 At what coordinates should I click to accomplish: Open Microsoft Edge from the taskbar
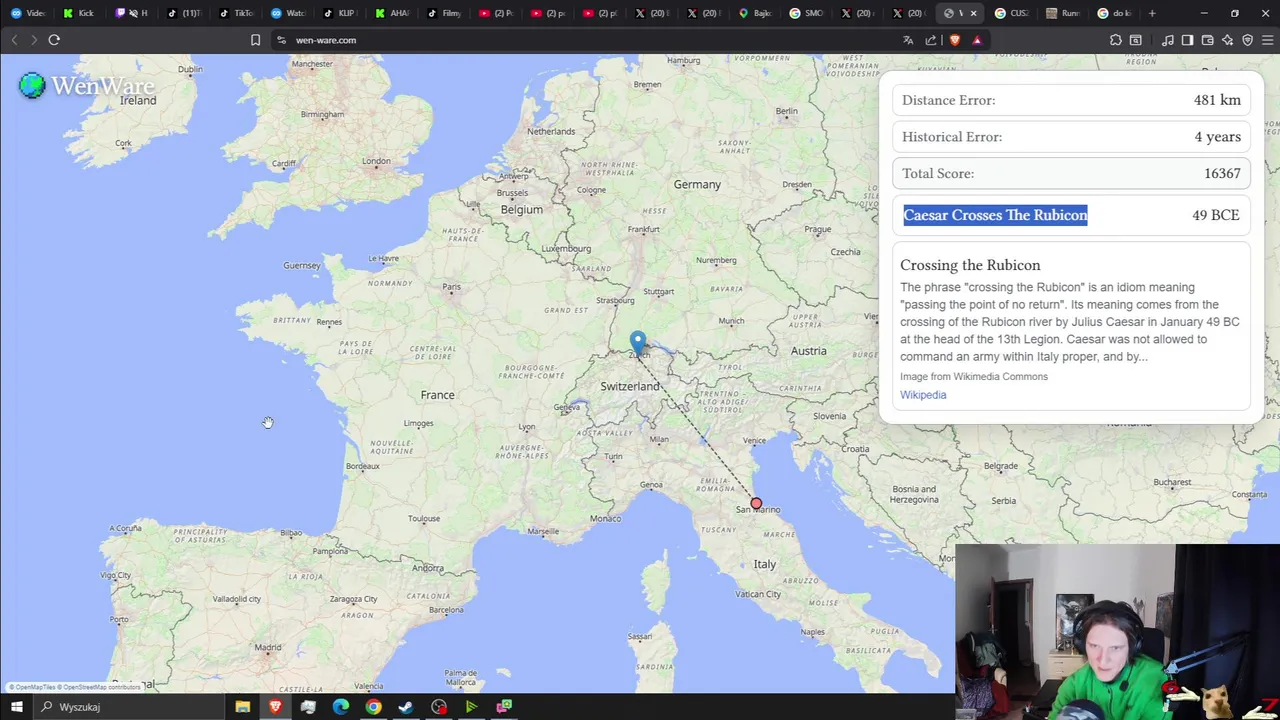tap(341, 707)
